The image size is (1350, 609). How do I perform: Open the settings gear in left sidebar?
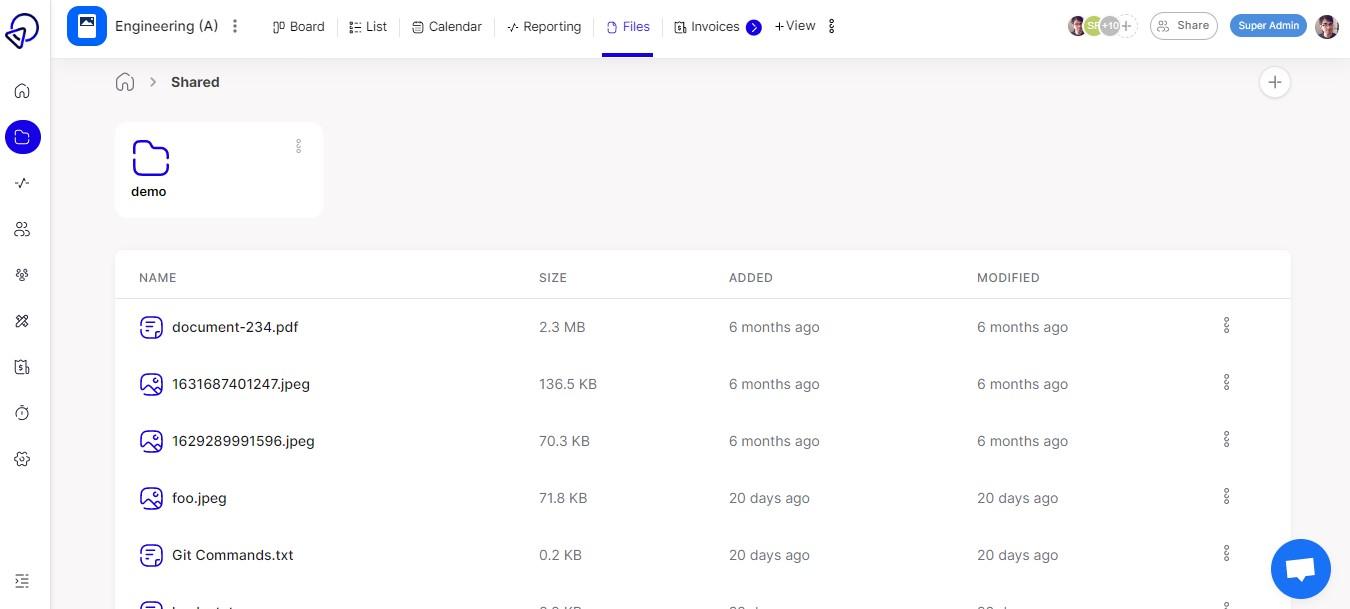tap(22, 459)
